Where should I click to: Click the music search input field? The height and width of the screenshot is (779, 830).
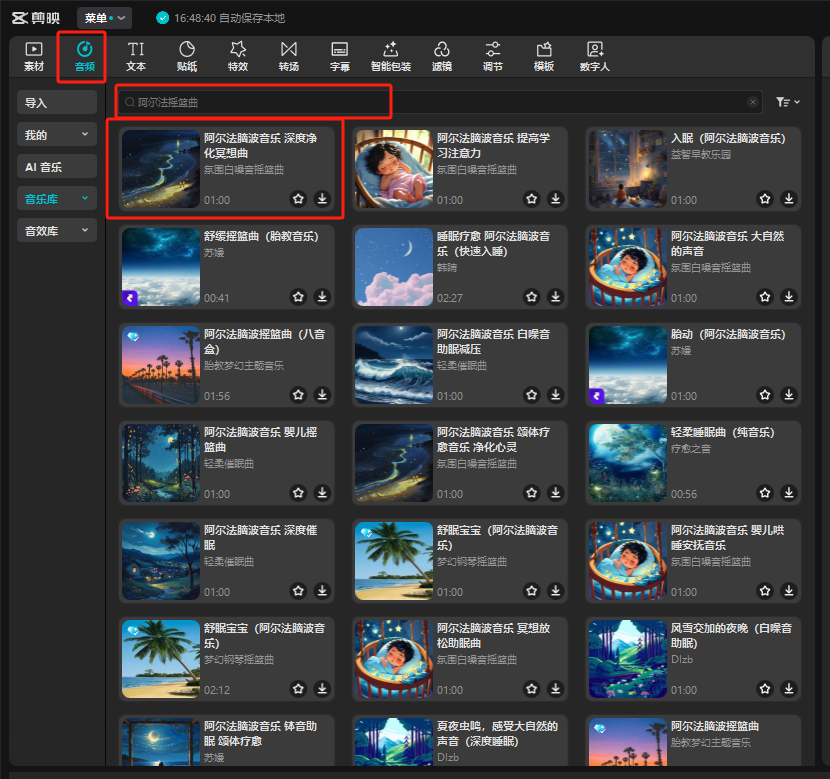click(440, 102)
